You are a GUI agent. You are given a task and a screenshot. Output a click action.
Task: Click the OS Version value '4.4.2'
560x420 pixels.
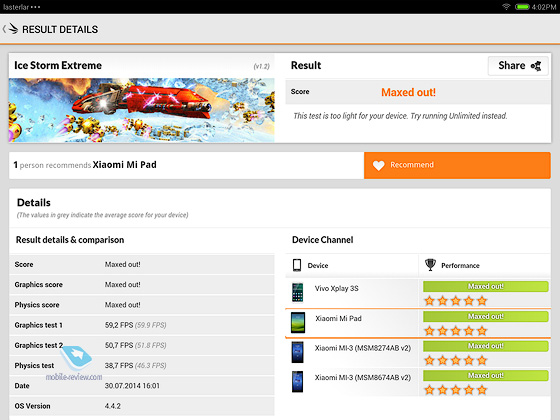112,406
